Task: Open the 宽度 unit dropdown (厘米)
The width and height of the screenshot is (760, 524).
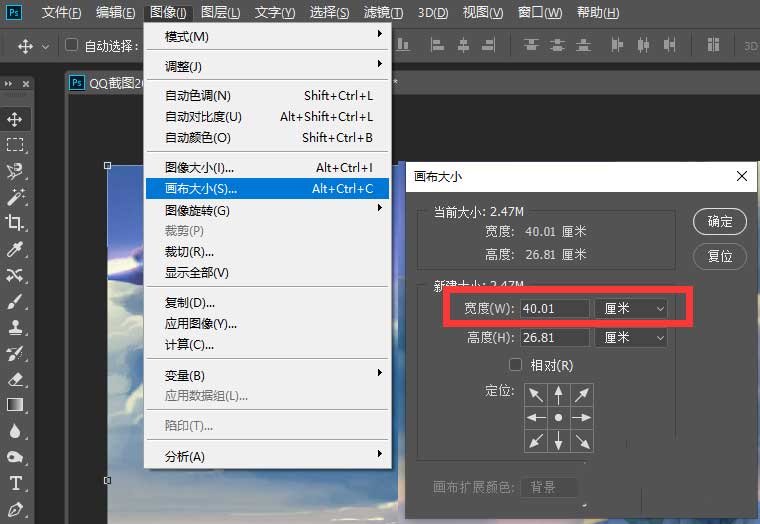Action: point(631,308)
